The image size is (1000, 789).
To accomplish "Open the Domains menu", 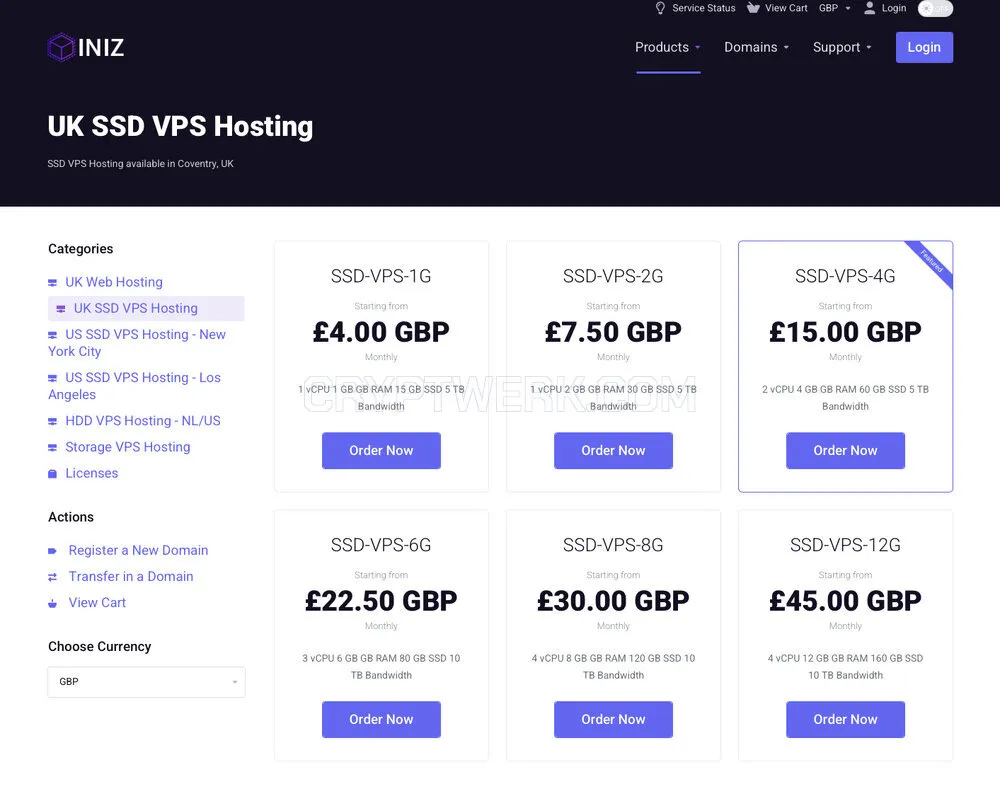I will click(756, 47).
